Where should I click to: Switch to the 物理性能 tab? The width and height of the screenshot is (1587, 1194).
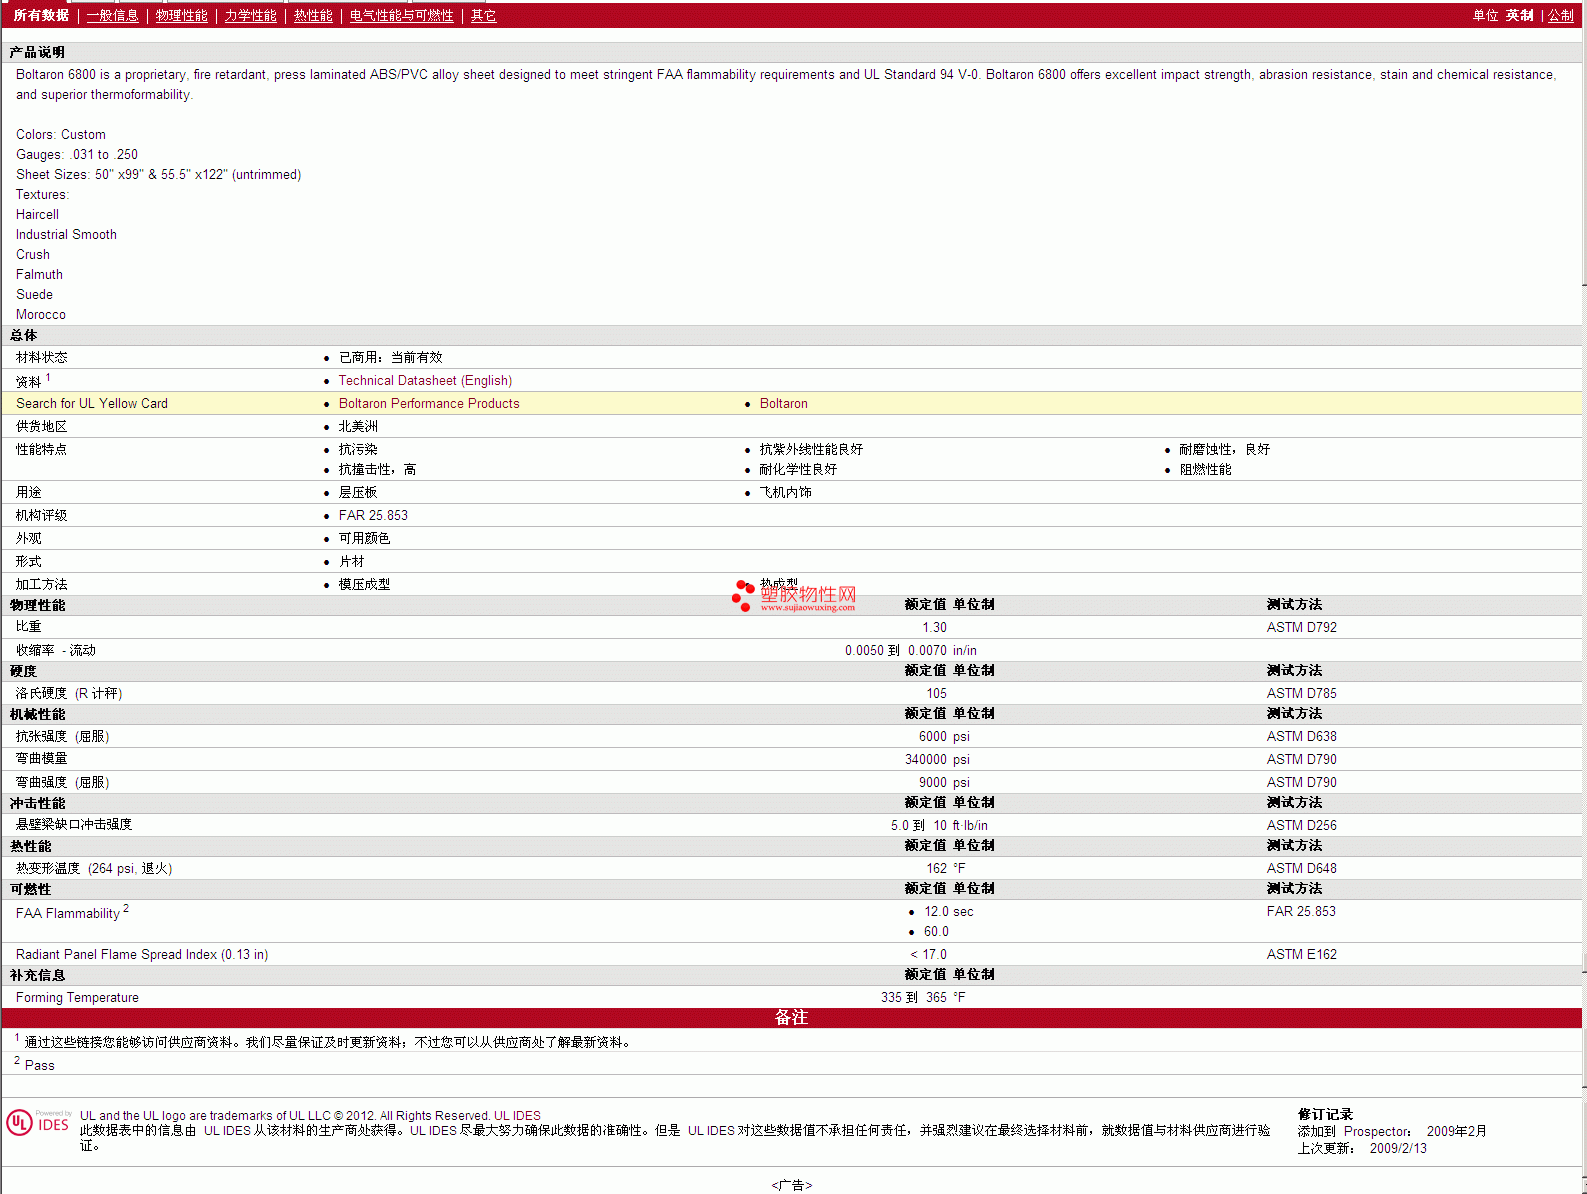[x=181, y=16]
